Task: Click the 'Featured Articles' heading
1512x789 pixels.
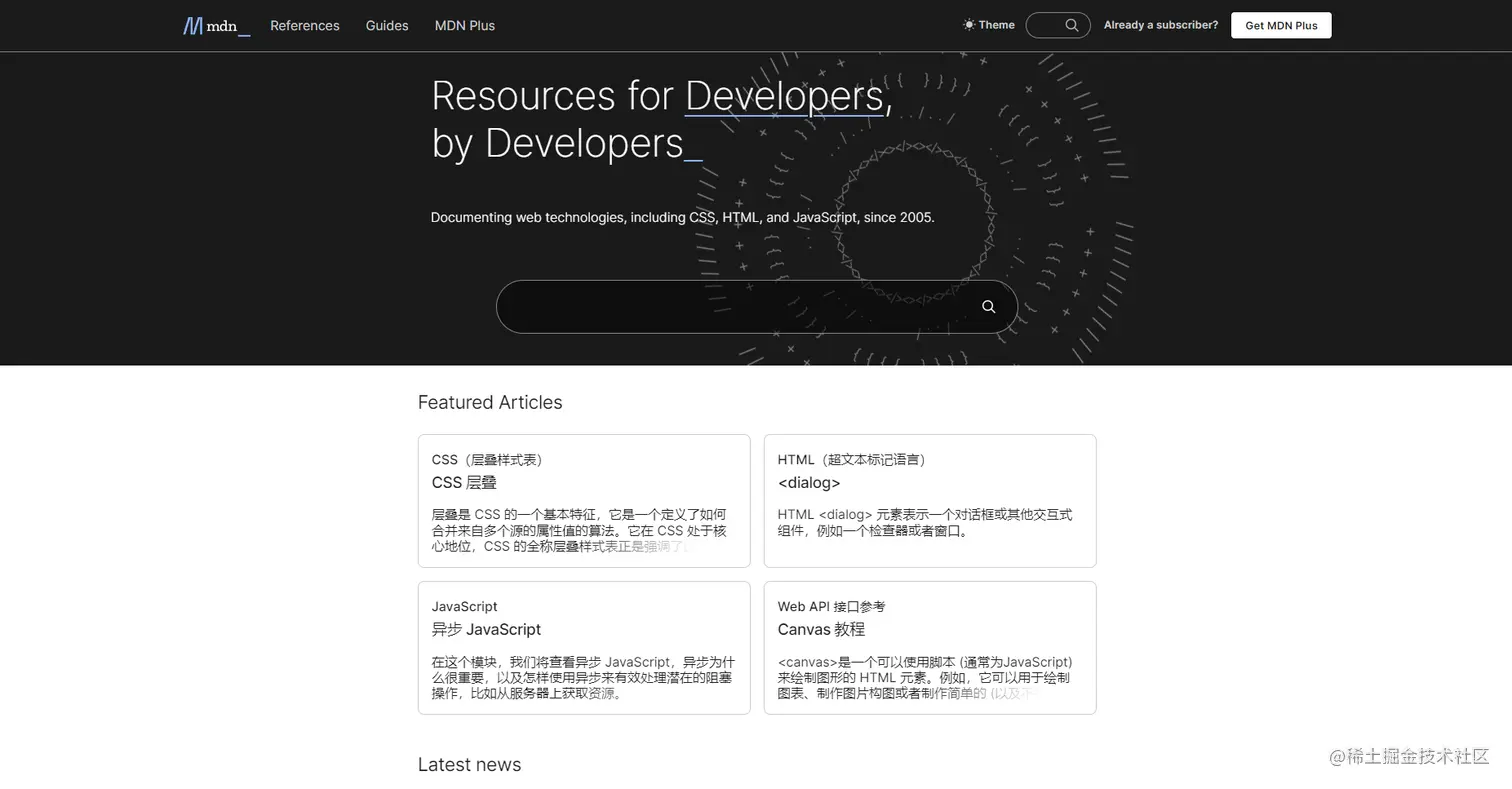Action: click(x=490, y=402)
